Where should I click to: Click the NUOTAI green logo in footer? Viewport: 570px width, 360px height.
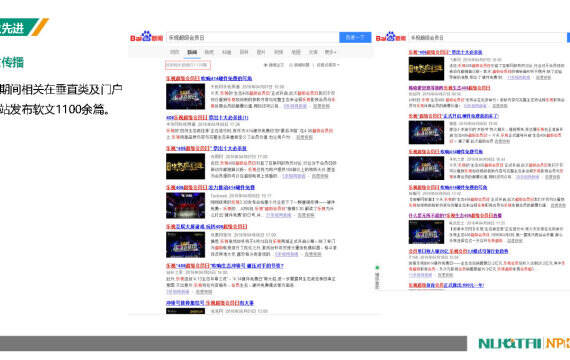pos(510,343)
